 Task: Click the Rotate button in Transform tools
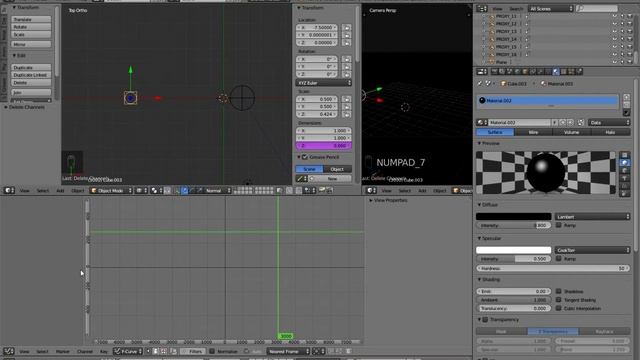pyautogui.click(x=31, y=27)
